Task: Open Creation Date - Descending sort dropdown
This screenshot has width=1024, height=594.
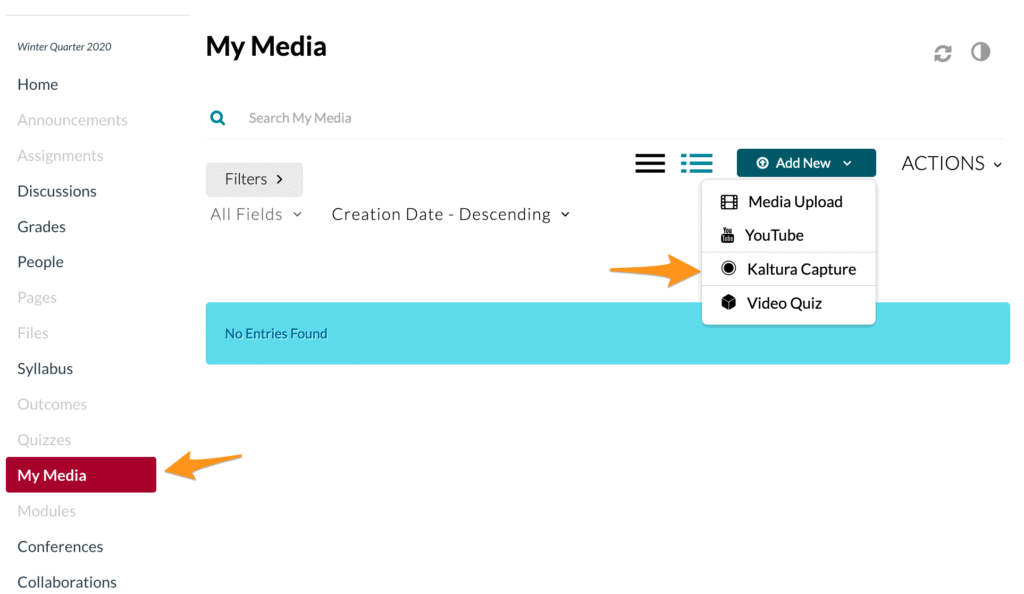Action: tap(451, 214)
